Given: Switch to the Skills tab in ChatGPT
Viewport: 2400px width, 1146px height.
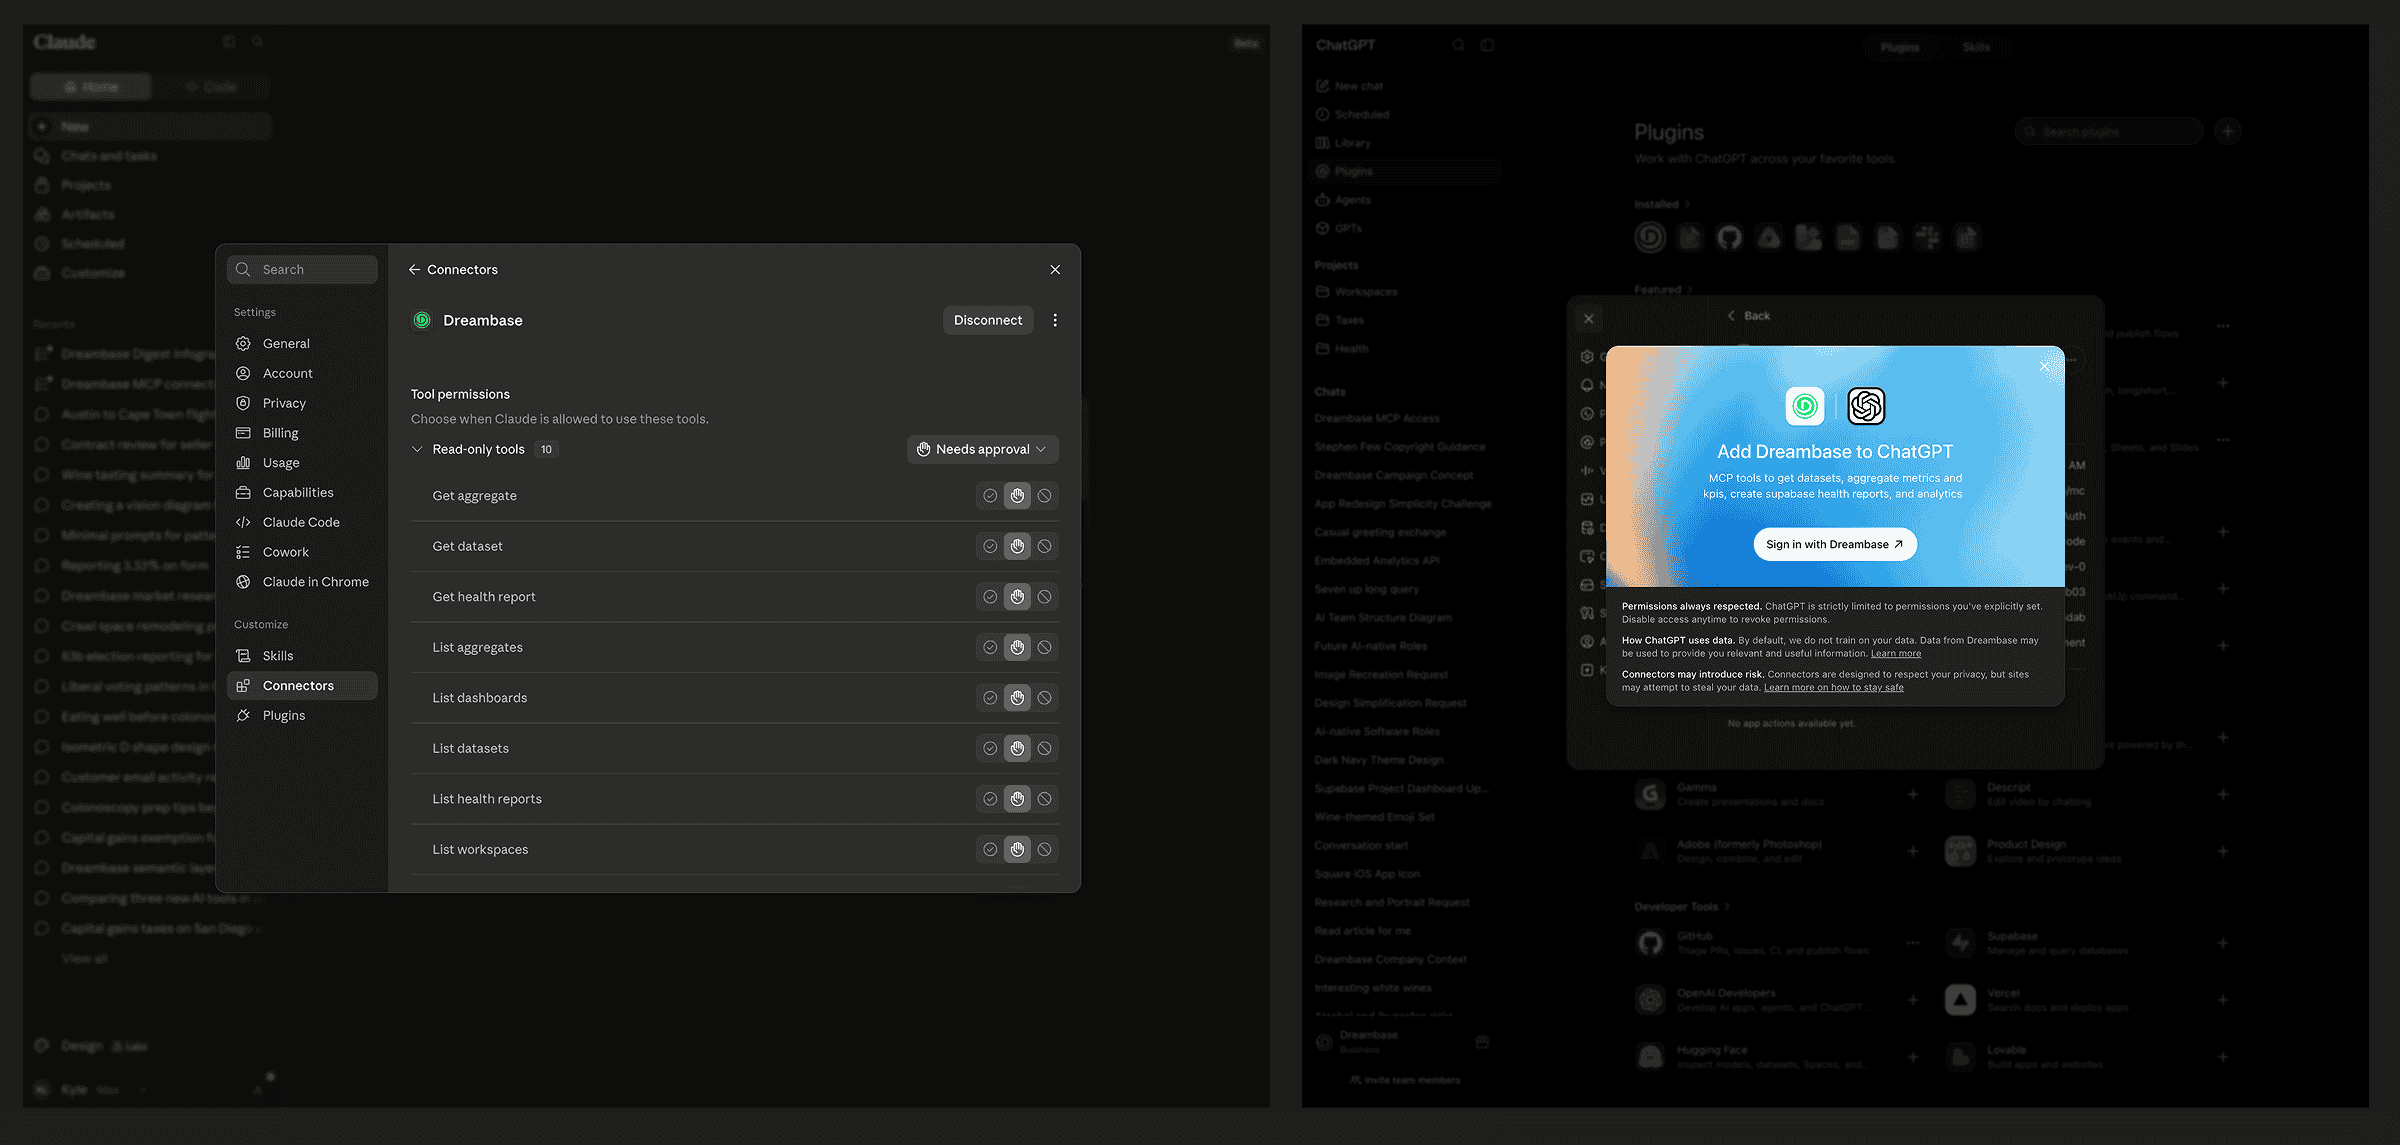Looking at the screenshot, I should click(1976, 47).
